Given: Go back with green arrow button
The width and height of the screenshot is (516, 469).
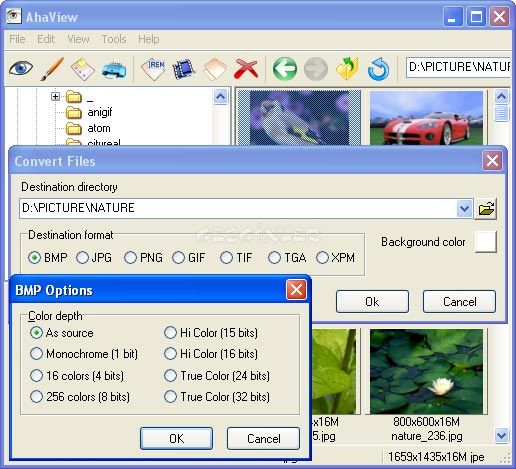Looking at the screenshot, I should [285, 69].
